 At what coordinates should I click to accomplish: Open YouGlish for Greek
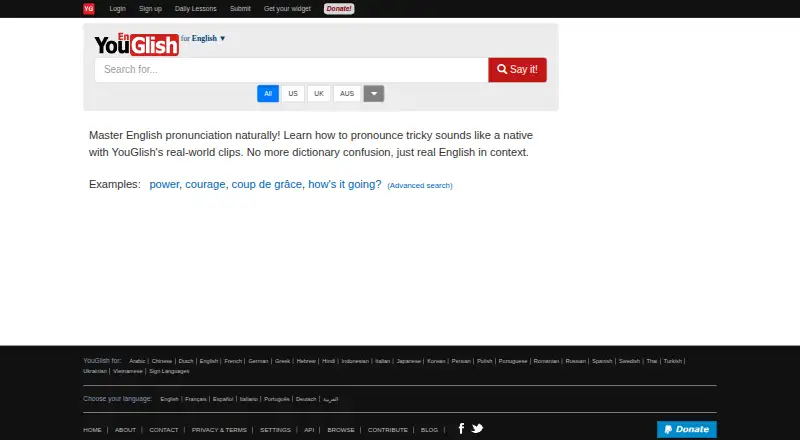283,361
